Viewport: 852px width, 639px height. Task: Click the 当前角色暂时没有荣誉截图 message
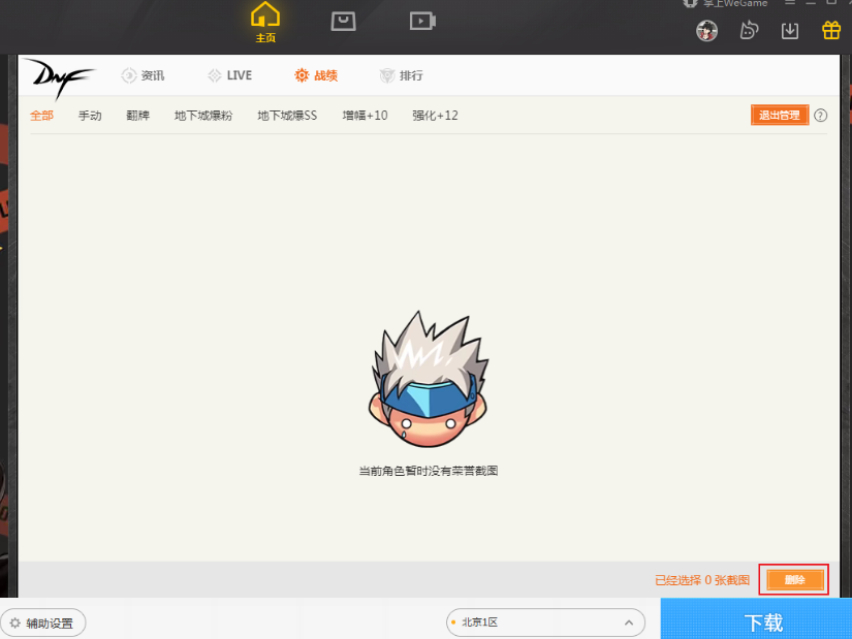tap(428, 471)
